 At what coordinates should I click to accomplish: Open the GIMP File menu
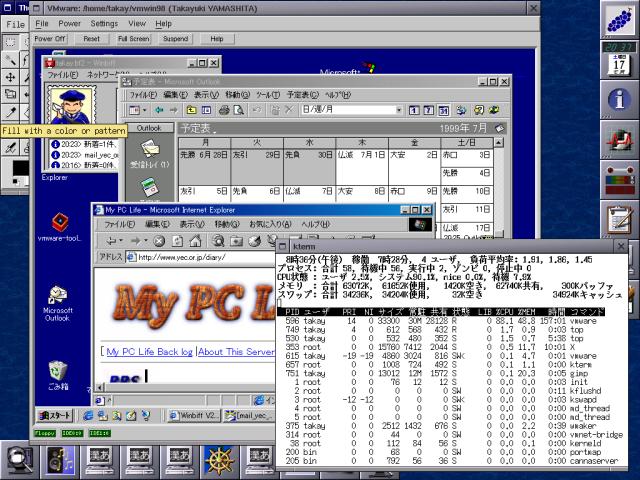click(15, 24)
